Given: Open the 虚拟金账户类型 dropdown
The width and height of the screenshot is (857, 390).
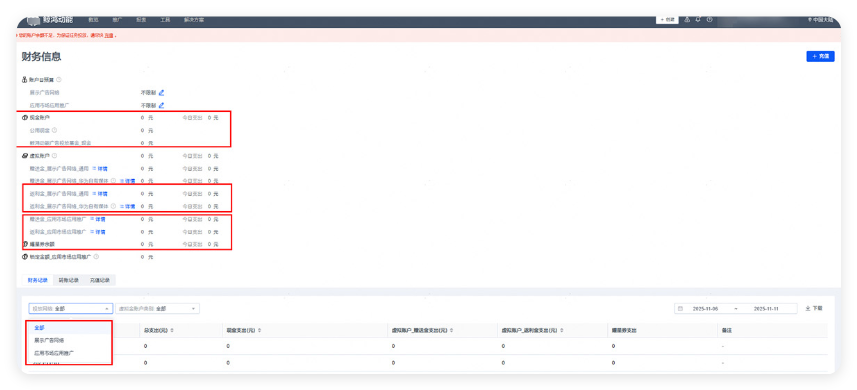Looking at the screenshot, I should coord(157,309).
